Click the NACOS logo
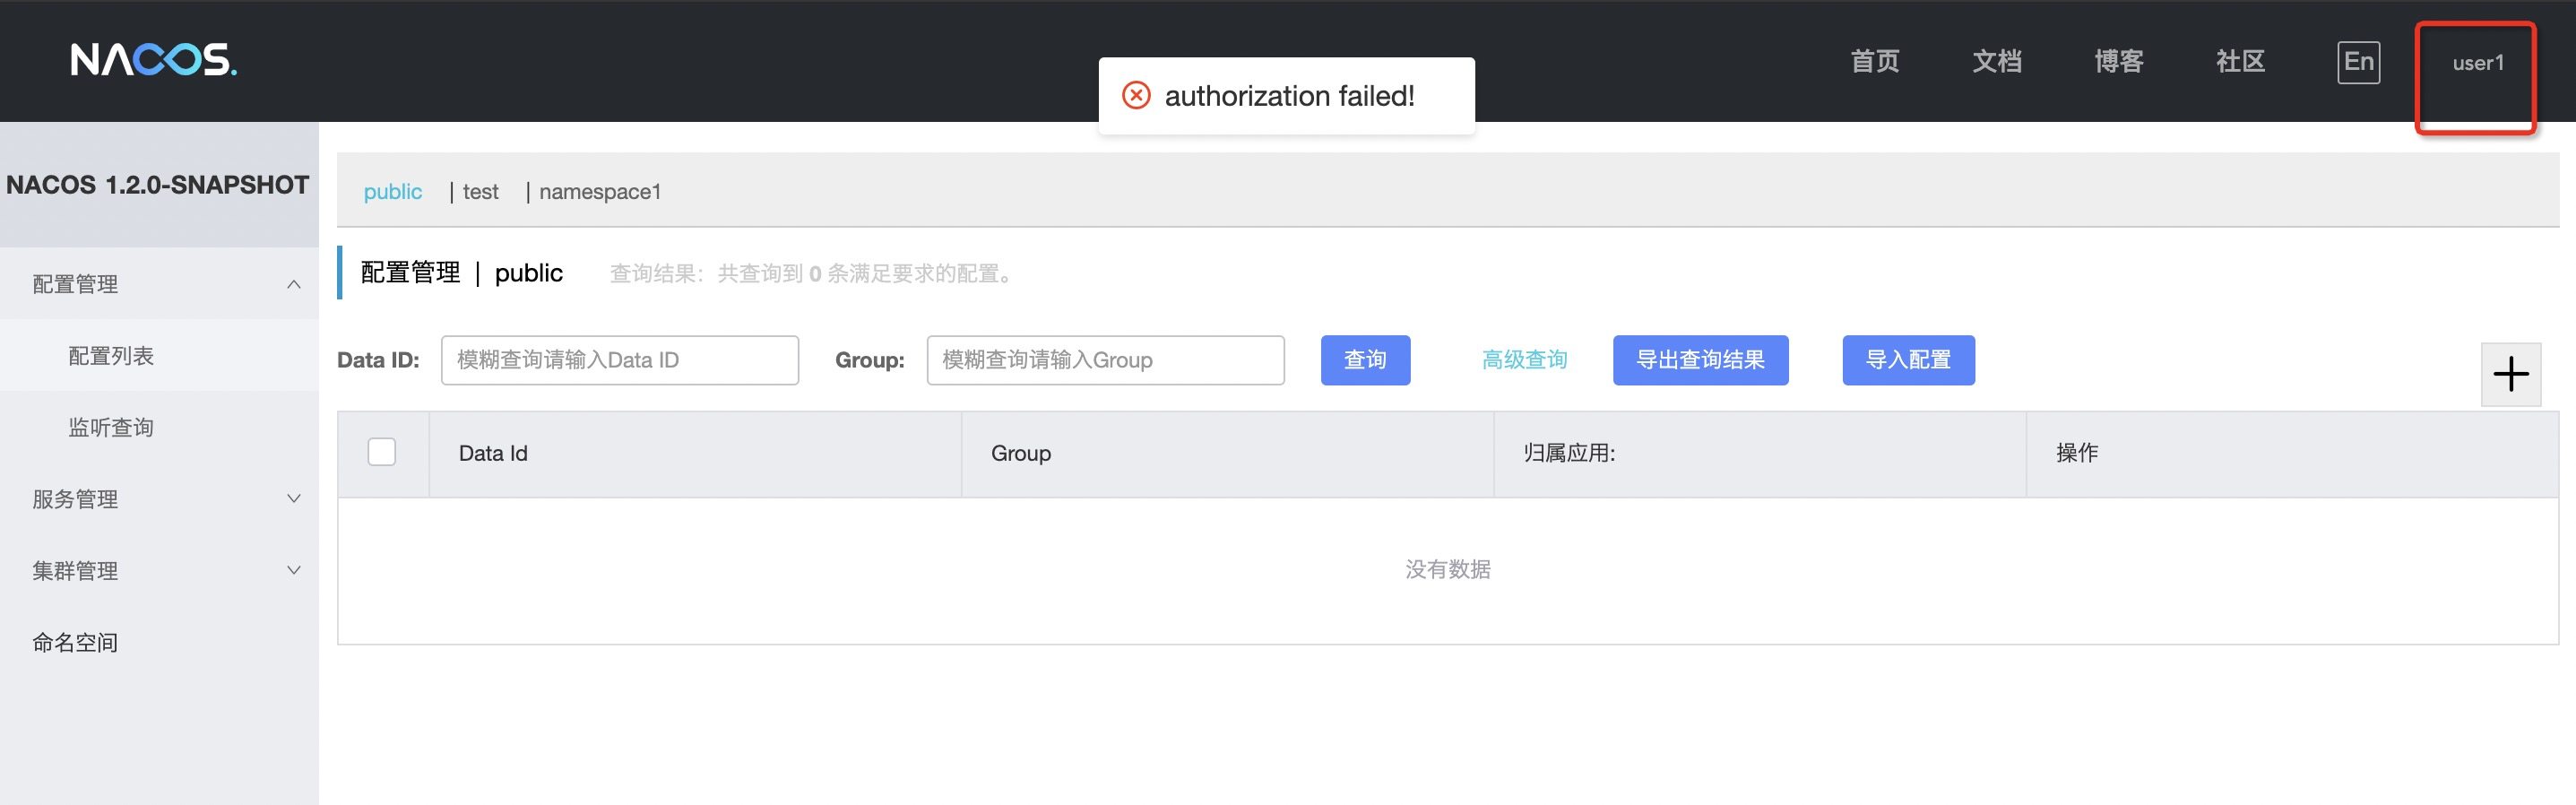 click(154, 60)
